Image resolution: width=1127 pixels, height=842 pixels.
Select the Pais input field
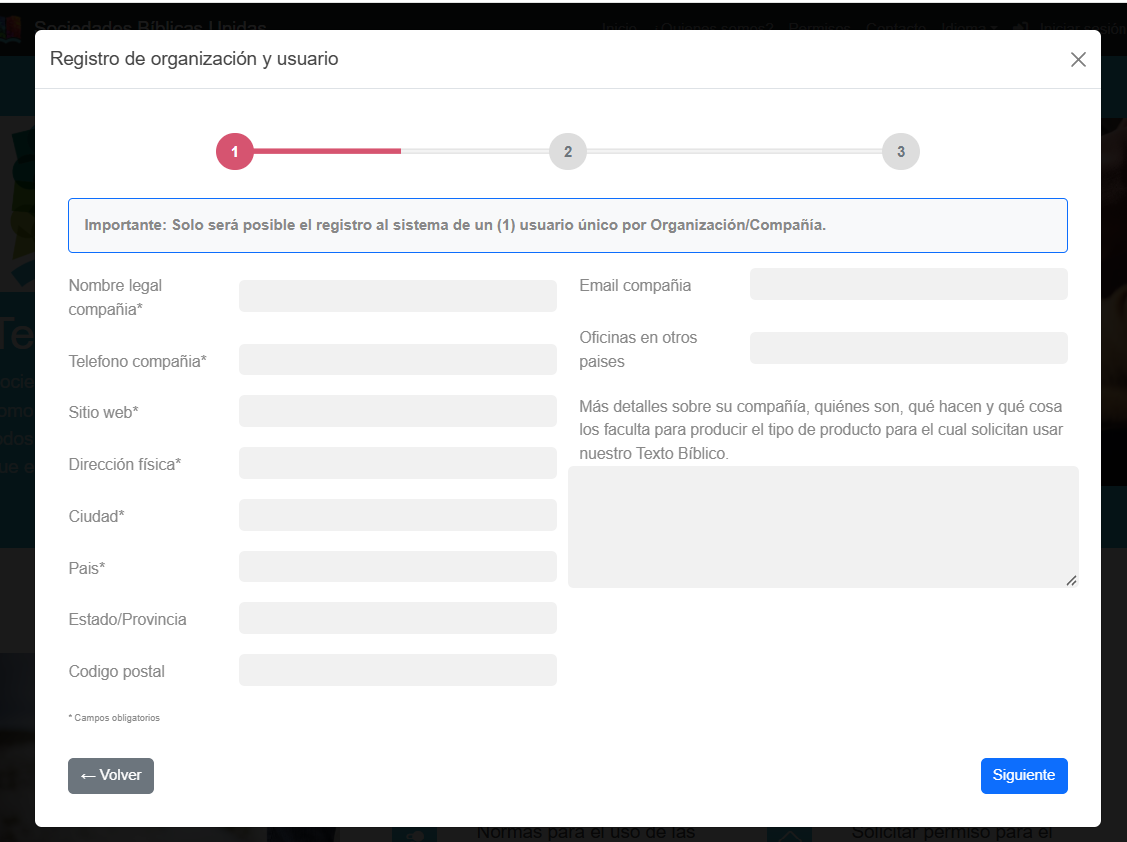(x=397, y=567)
